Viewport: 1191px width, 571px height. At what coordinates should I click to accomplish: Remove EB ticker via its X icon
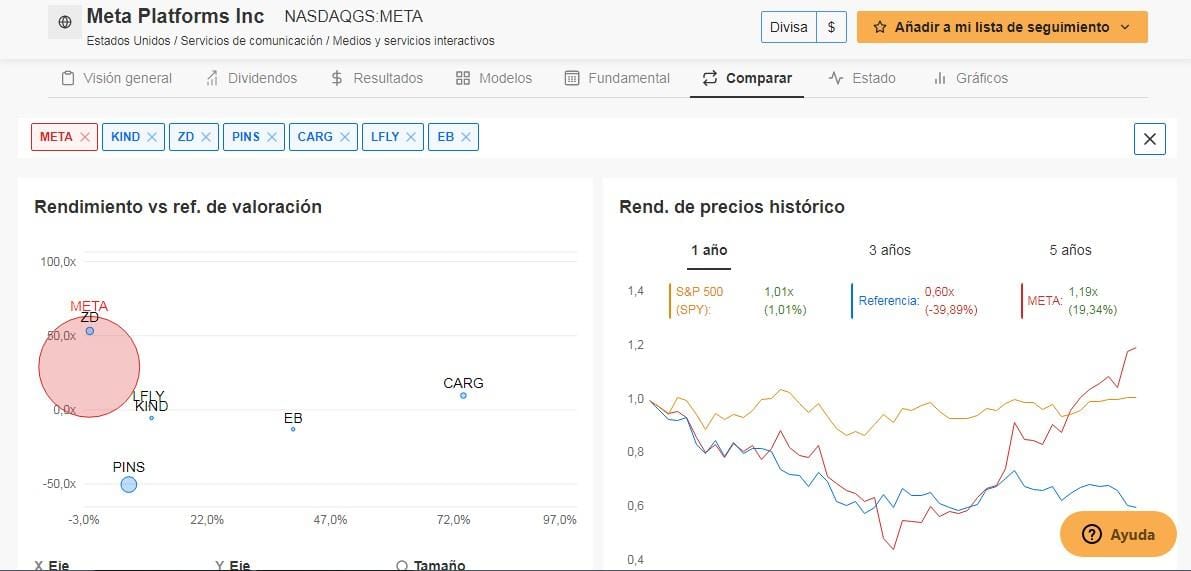point(466,137)
